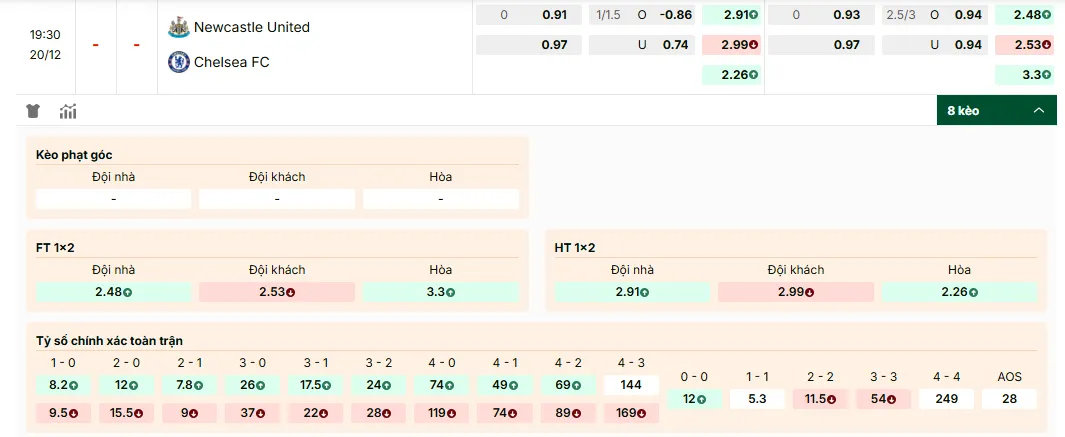Open the bar chart statistics icon
Viewport: 1065px width, 437px height.
click(x=68, y=111)
